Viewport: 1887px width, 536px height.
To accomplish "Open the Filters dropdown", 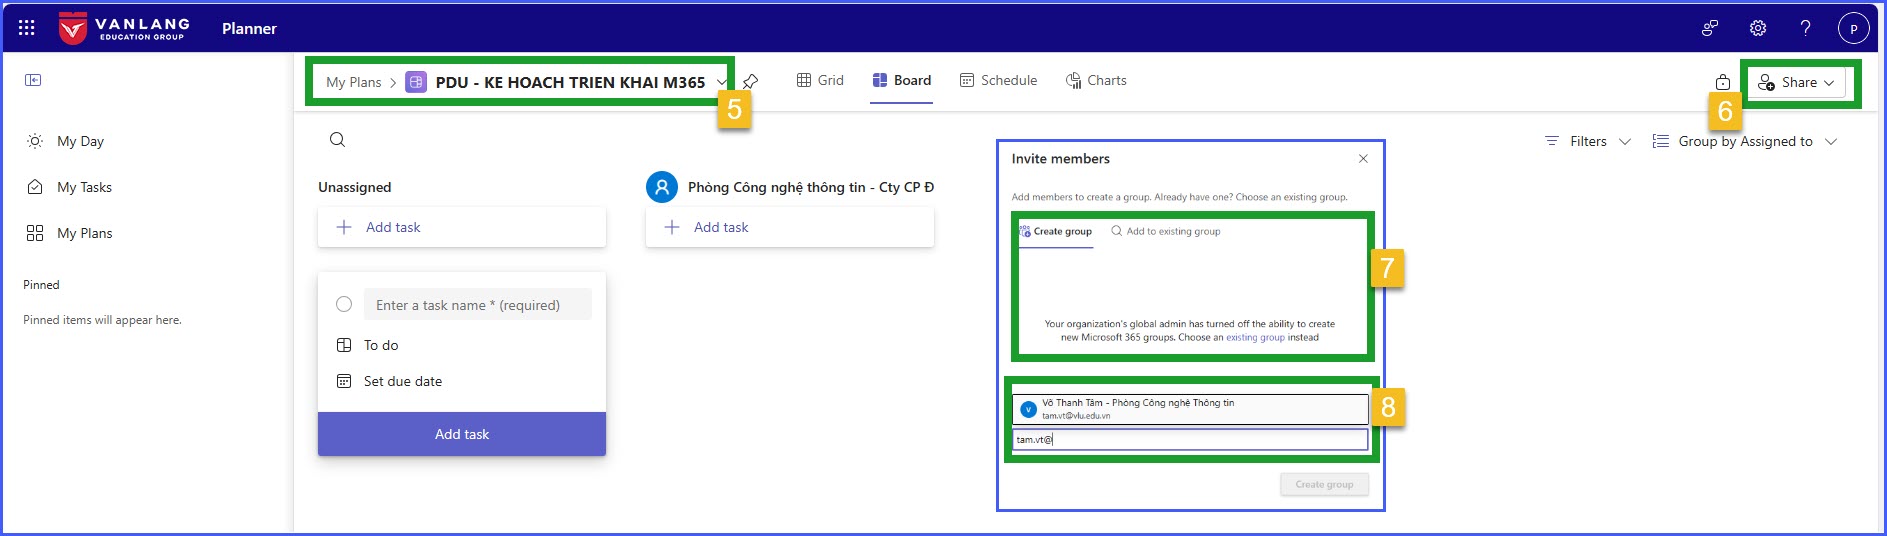I will pyautogui.click(x=1588, y=141).
